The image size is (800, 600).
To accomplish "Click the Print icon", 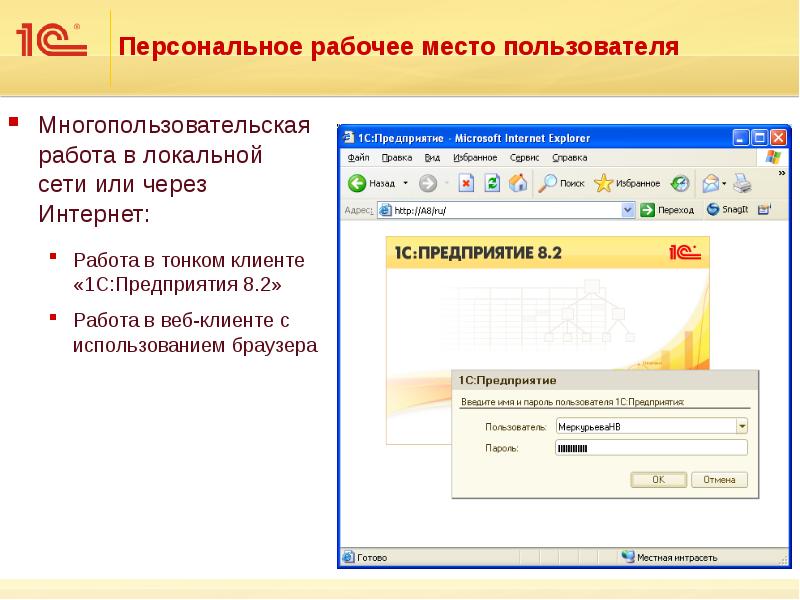I will point(741,183).
